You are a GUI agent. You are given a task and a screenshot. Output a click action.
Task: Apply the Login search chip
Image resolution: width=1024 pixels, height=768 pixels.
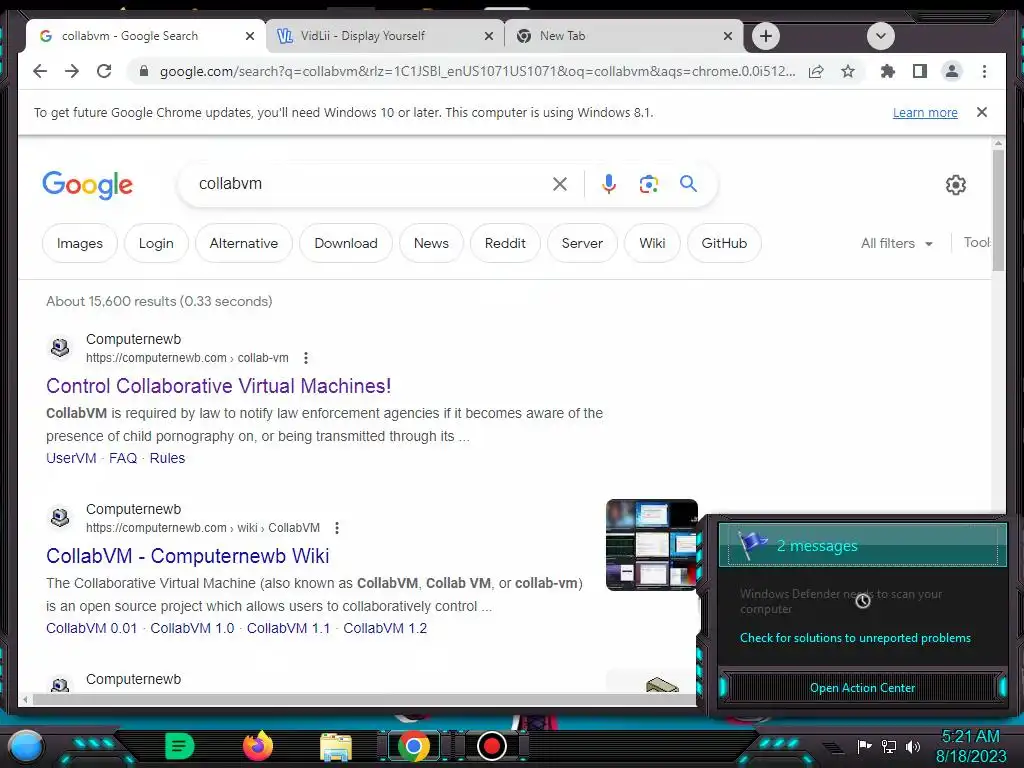(x=156, y=243)
